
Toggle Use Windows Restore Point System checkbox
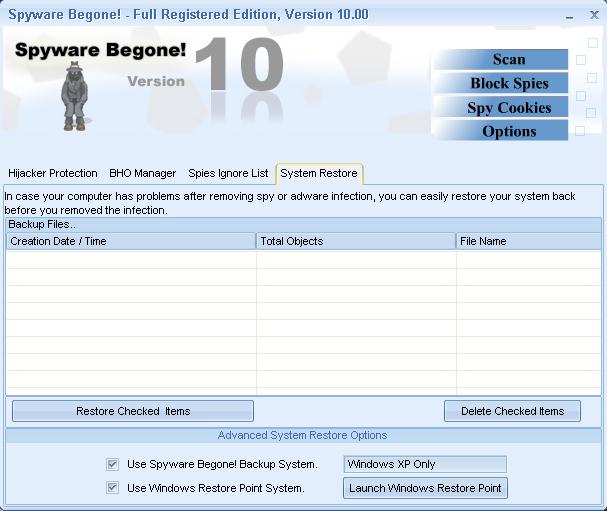(112, 488)
